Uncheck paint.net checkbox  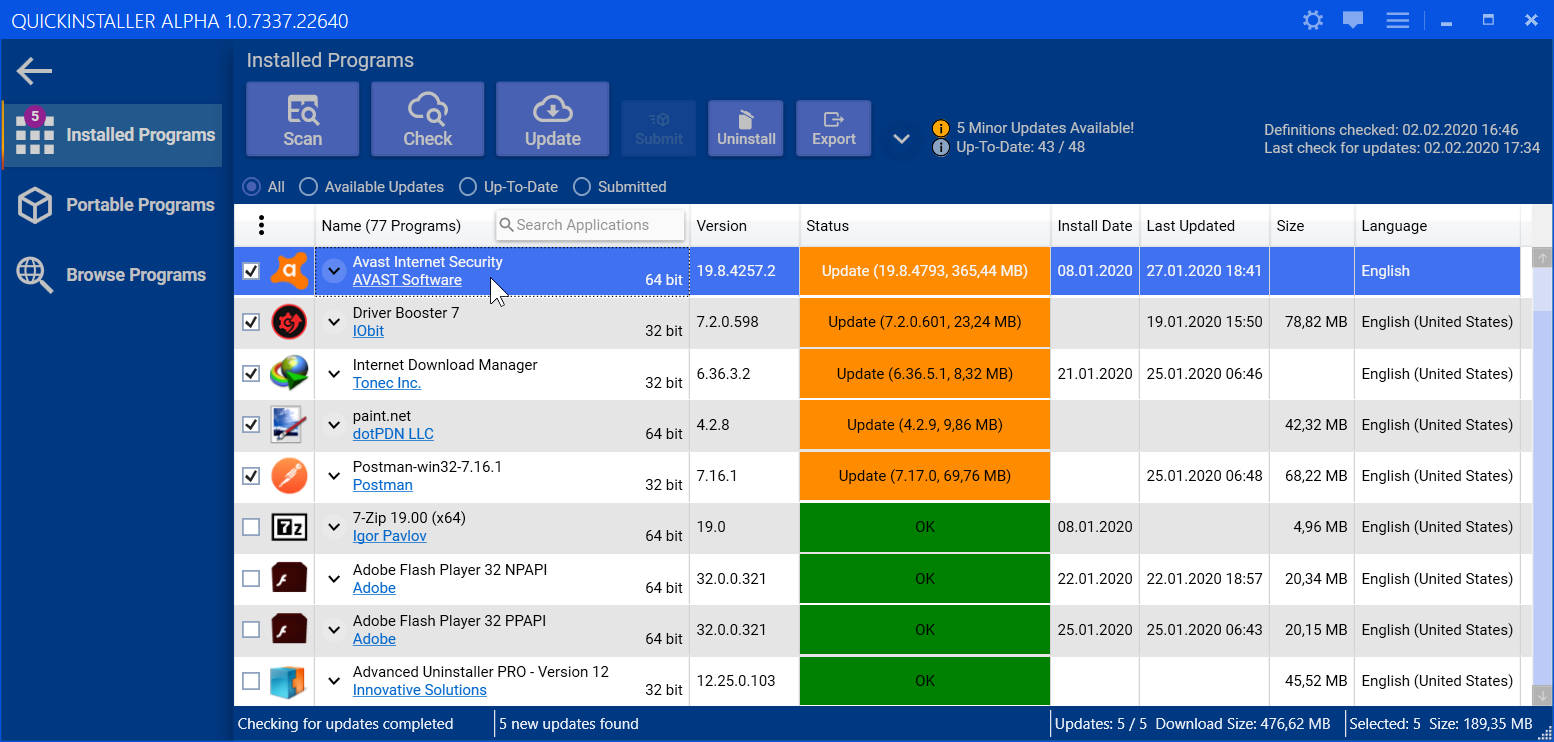point(251,425)
